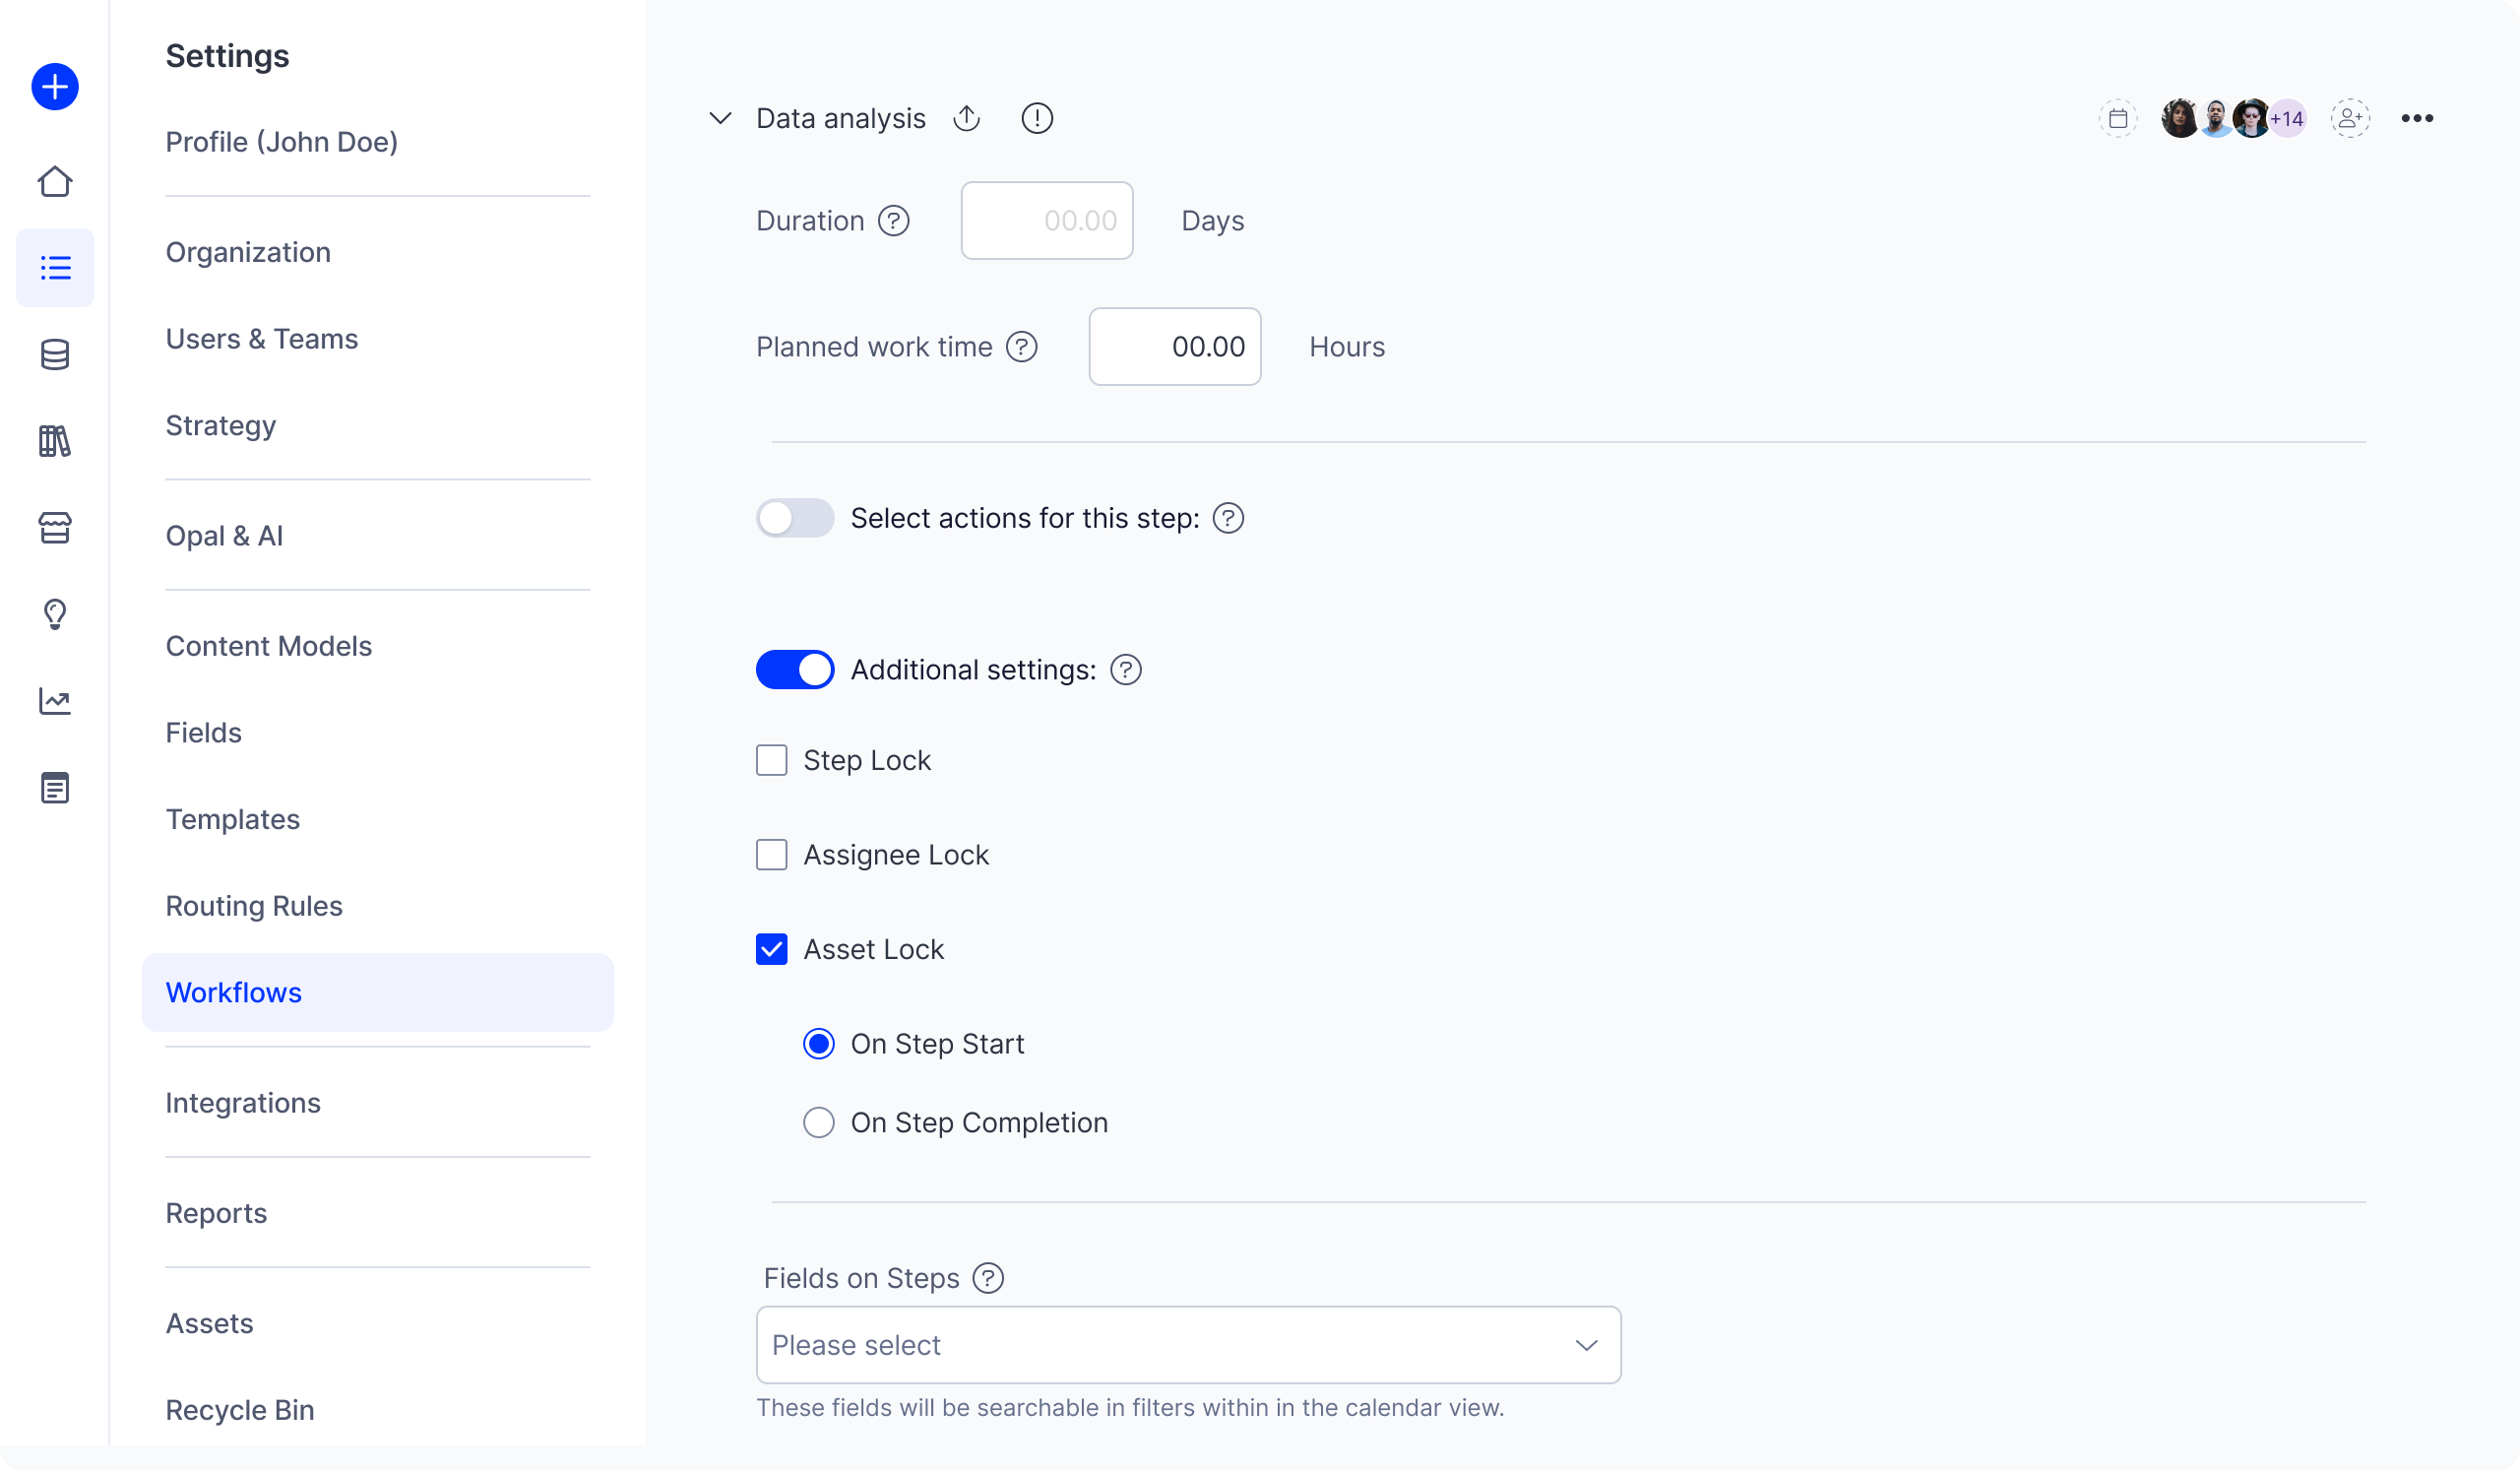Collapse the Data analysis step chevron
This screenshot has width=2520, height=1471.
[720, 118]
